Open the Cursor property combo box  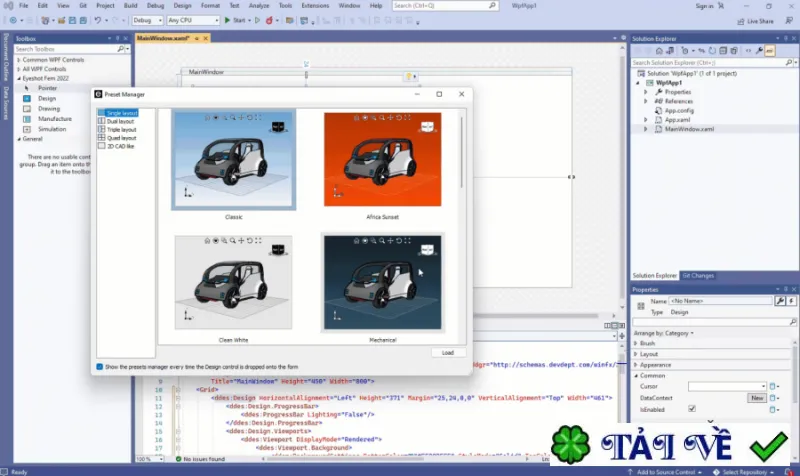(727, 386)
